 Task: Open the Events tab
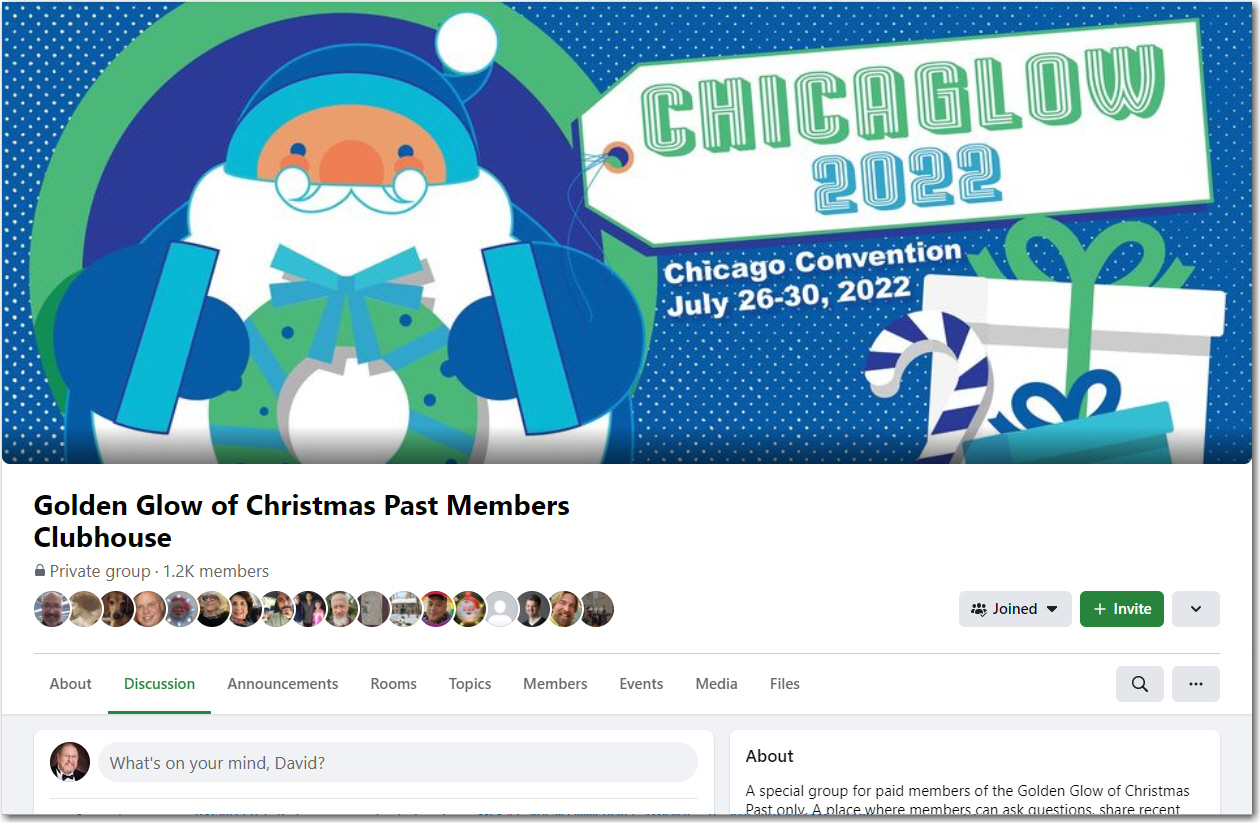pos(641,684)
